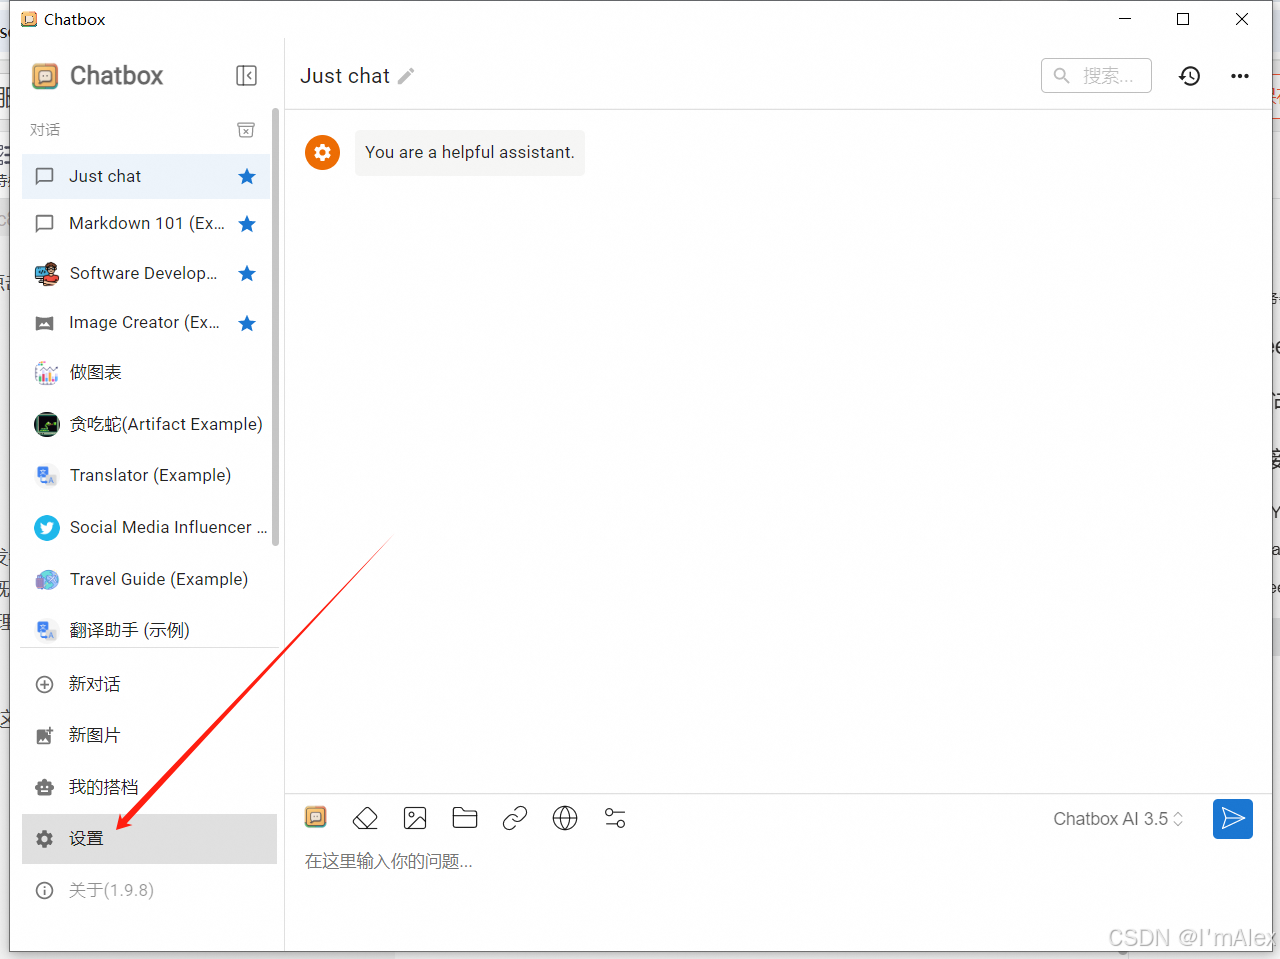
Task: Click the archive icon beside 对话 label
Action: [246, 130]
